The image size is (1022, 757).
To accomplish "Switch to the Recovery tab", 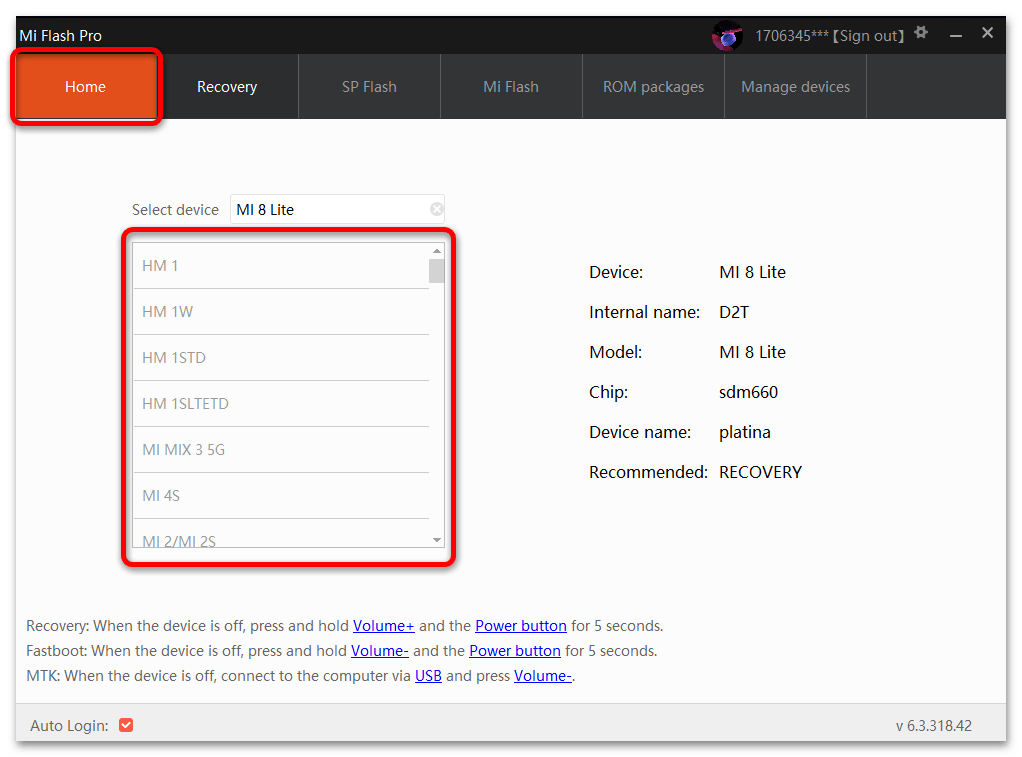I will [227, 87].
